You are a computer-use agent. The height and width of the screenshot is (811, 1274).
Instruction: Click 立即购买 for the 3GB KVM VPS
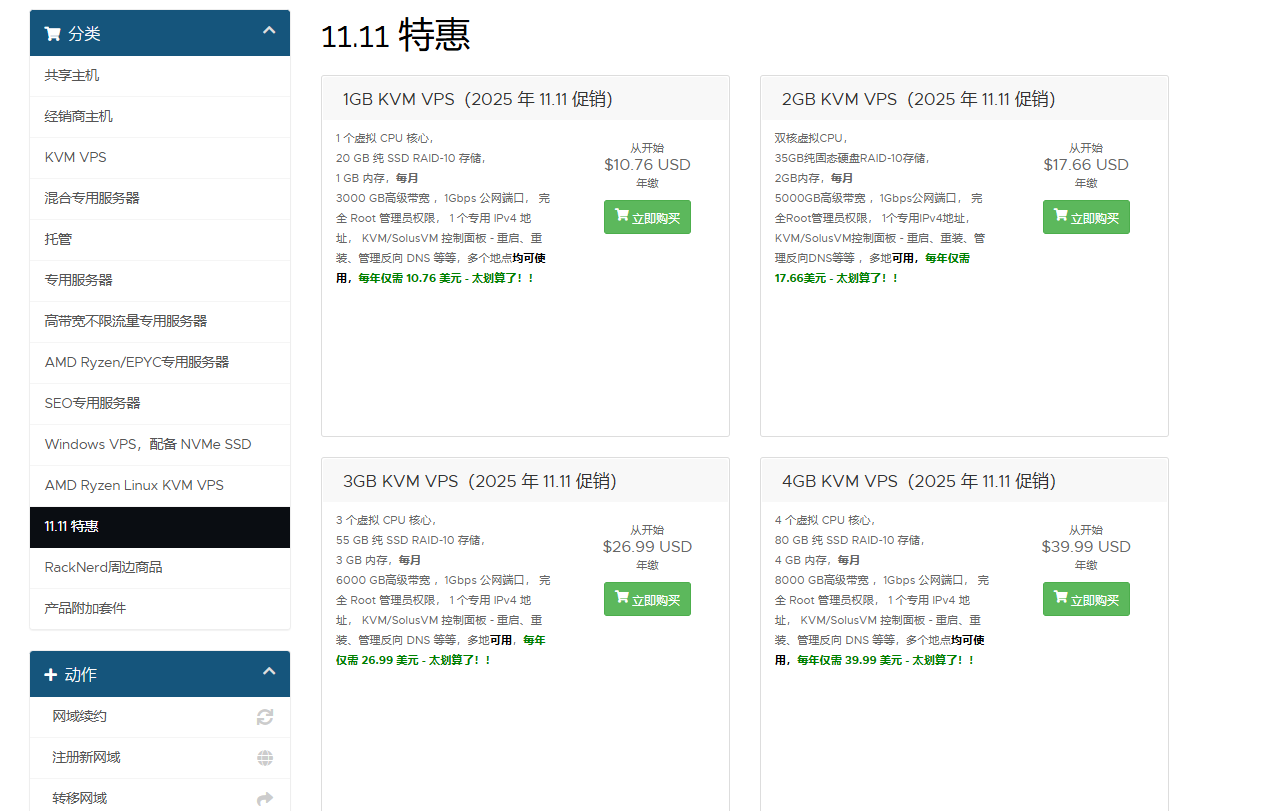(x=647, y=598)
